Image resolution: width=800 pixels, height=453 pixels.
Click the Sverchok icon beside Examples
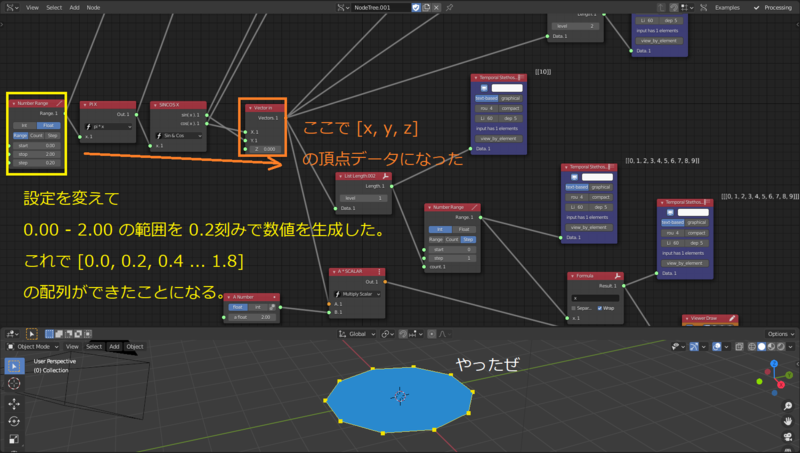(x=704, y=8)
